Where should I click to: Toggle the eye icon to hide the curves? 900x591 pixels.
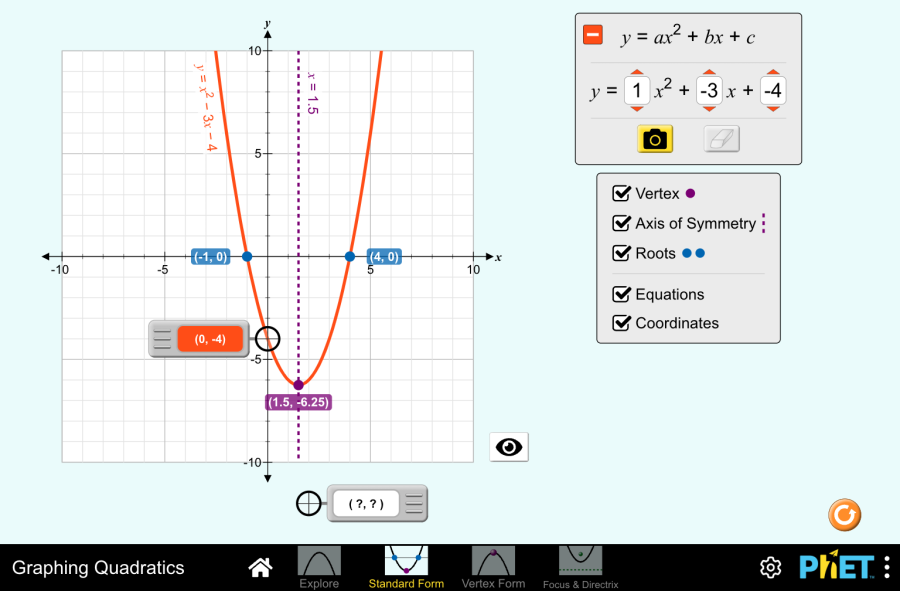pos(509,447)
